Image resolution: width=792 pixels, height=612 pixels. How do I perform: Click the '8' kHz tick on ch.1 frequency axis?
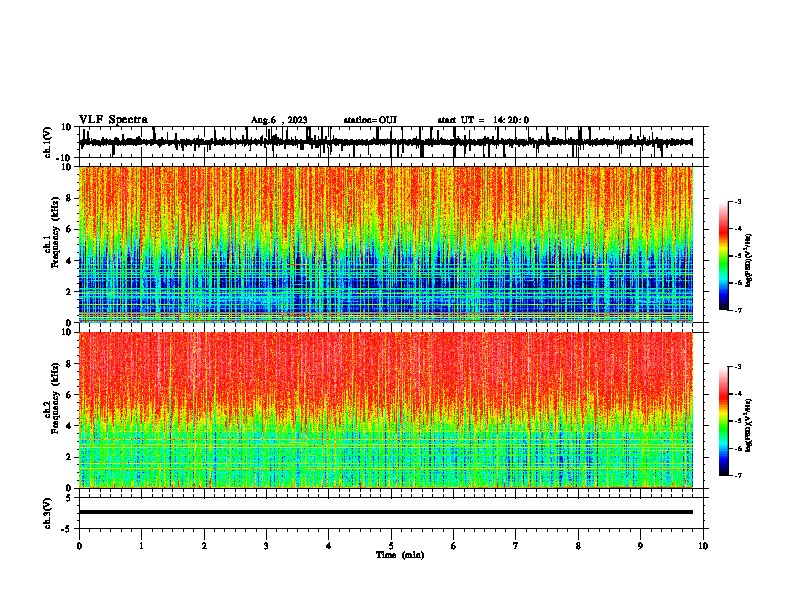tap(69, 198)
